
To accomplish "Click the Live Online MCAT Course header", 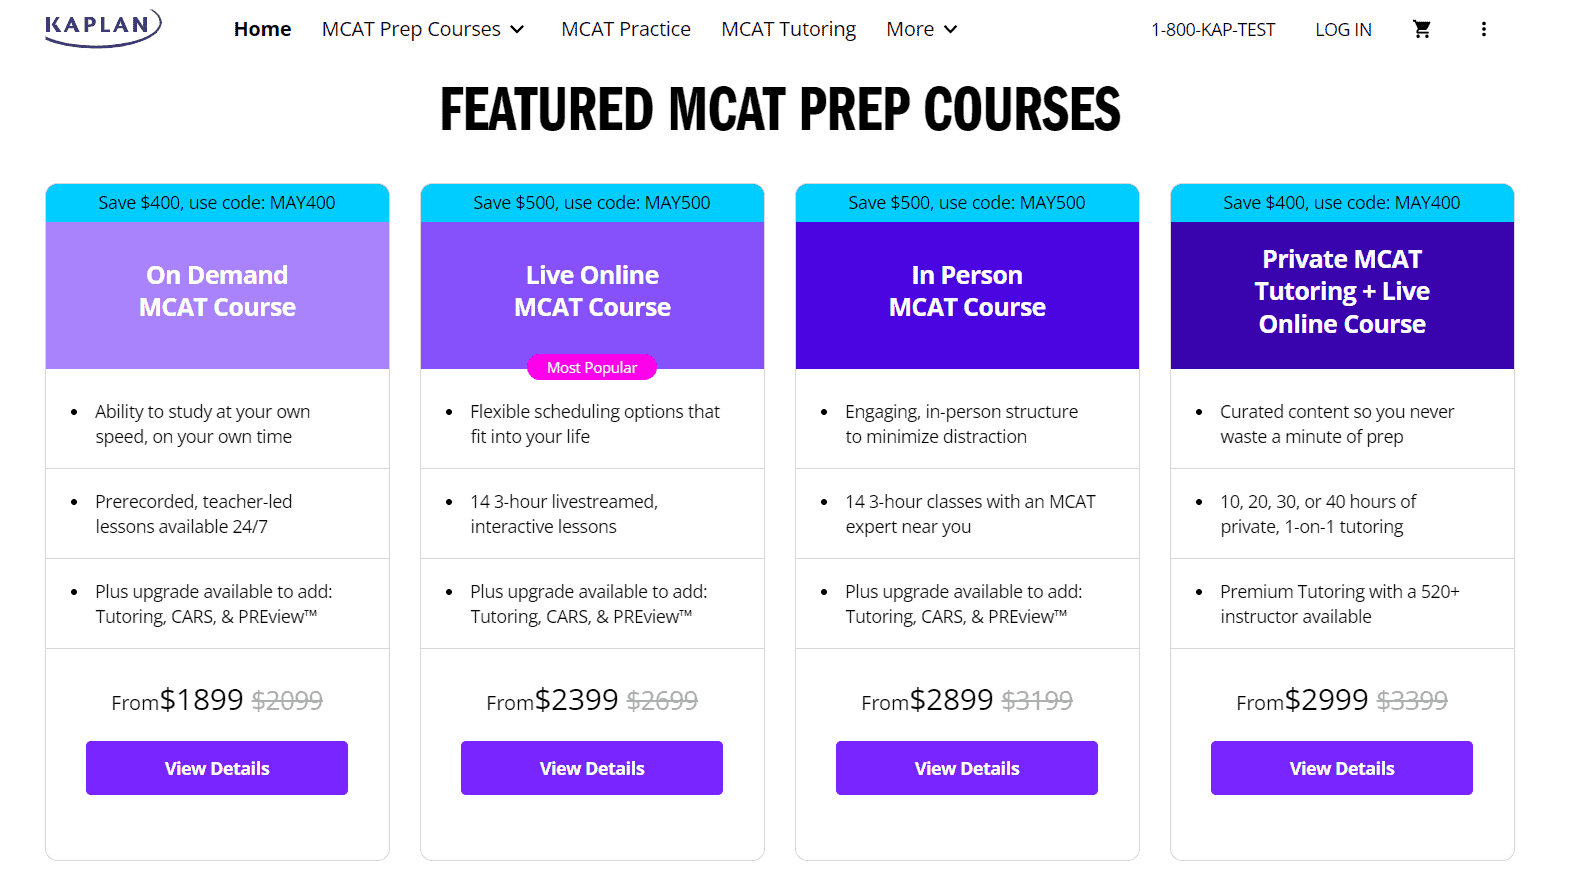I will pos(591,291).
